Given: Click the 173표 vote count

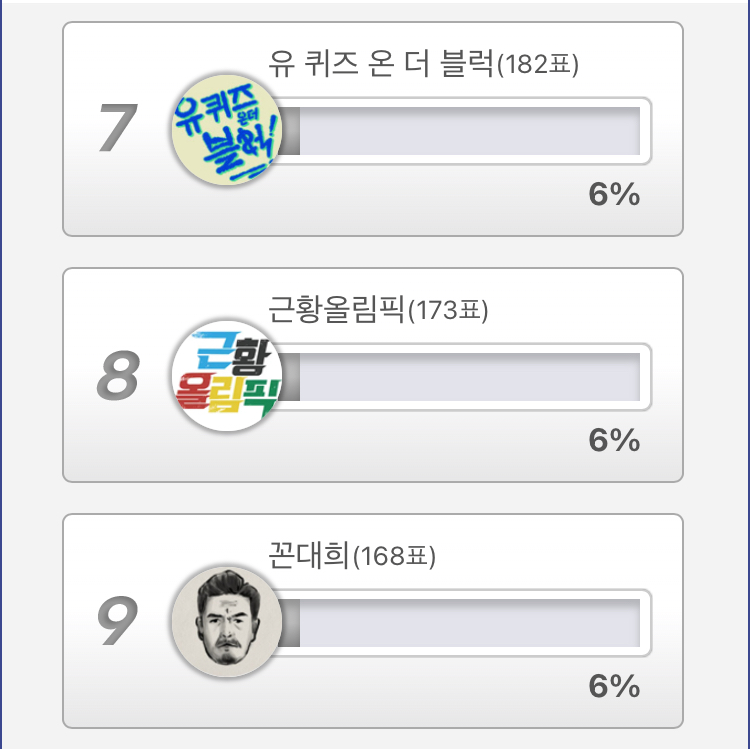Looking at the screenshot, I should 448,312.
